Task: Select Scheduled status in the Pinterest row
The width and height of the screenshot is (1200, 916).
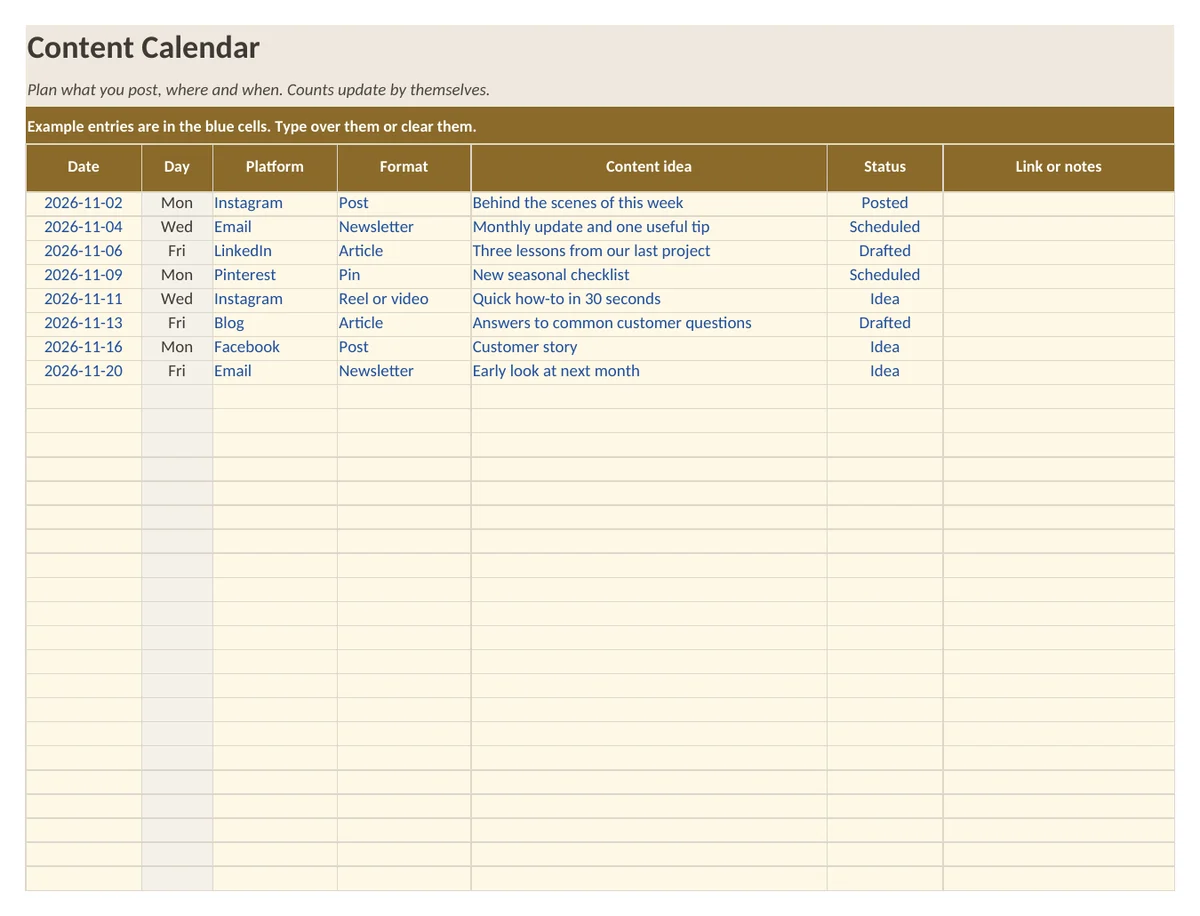Action: coord(885,275)
